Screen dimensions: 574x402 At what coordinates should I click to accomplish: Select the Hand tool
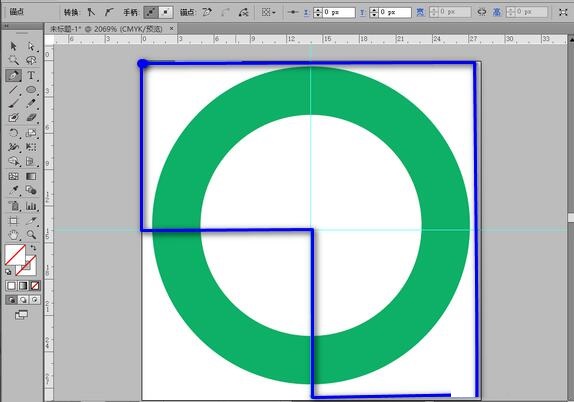[14, 235]
